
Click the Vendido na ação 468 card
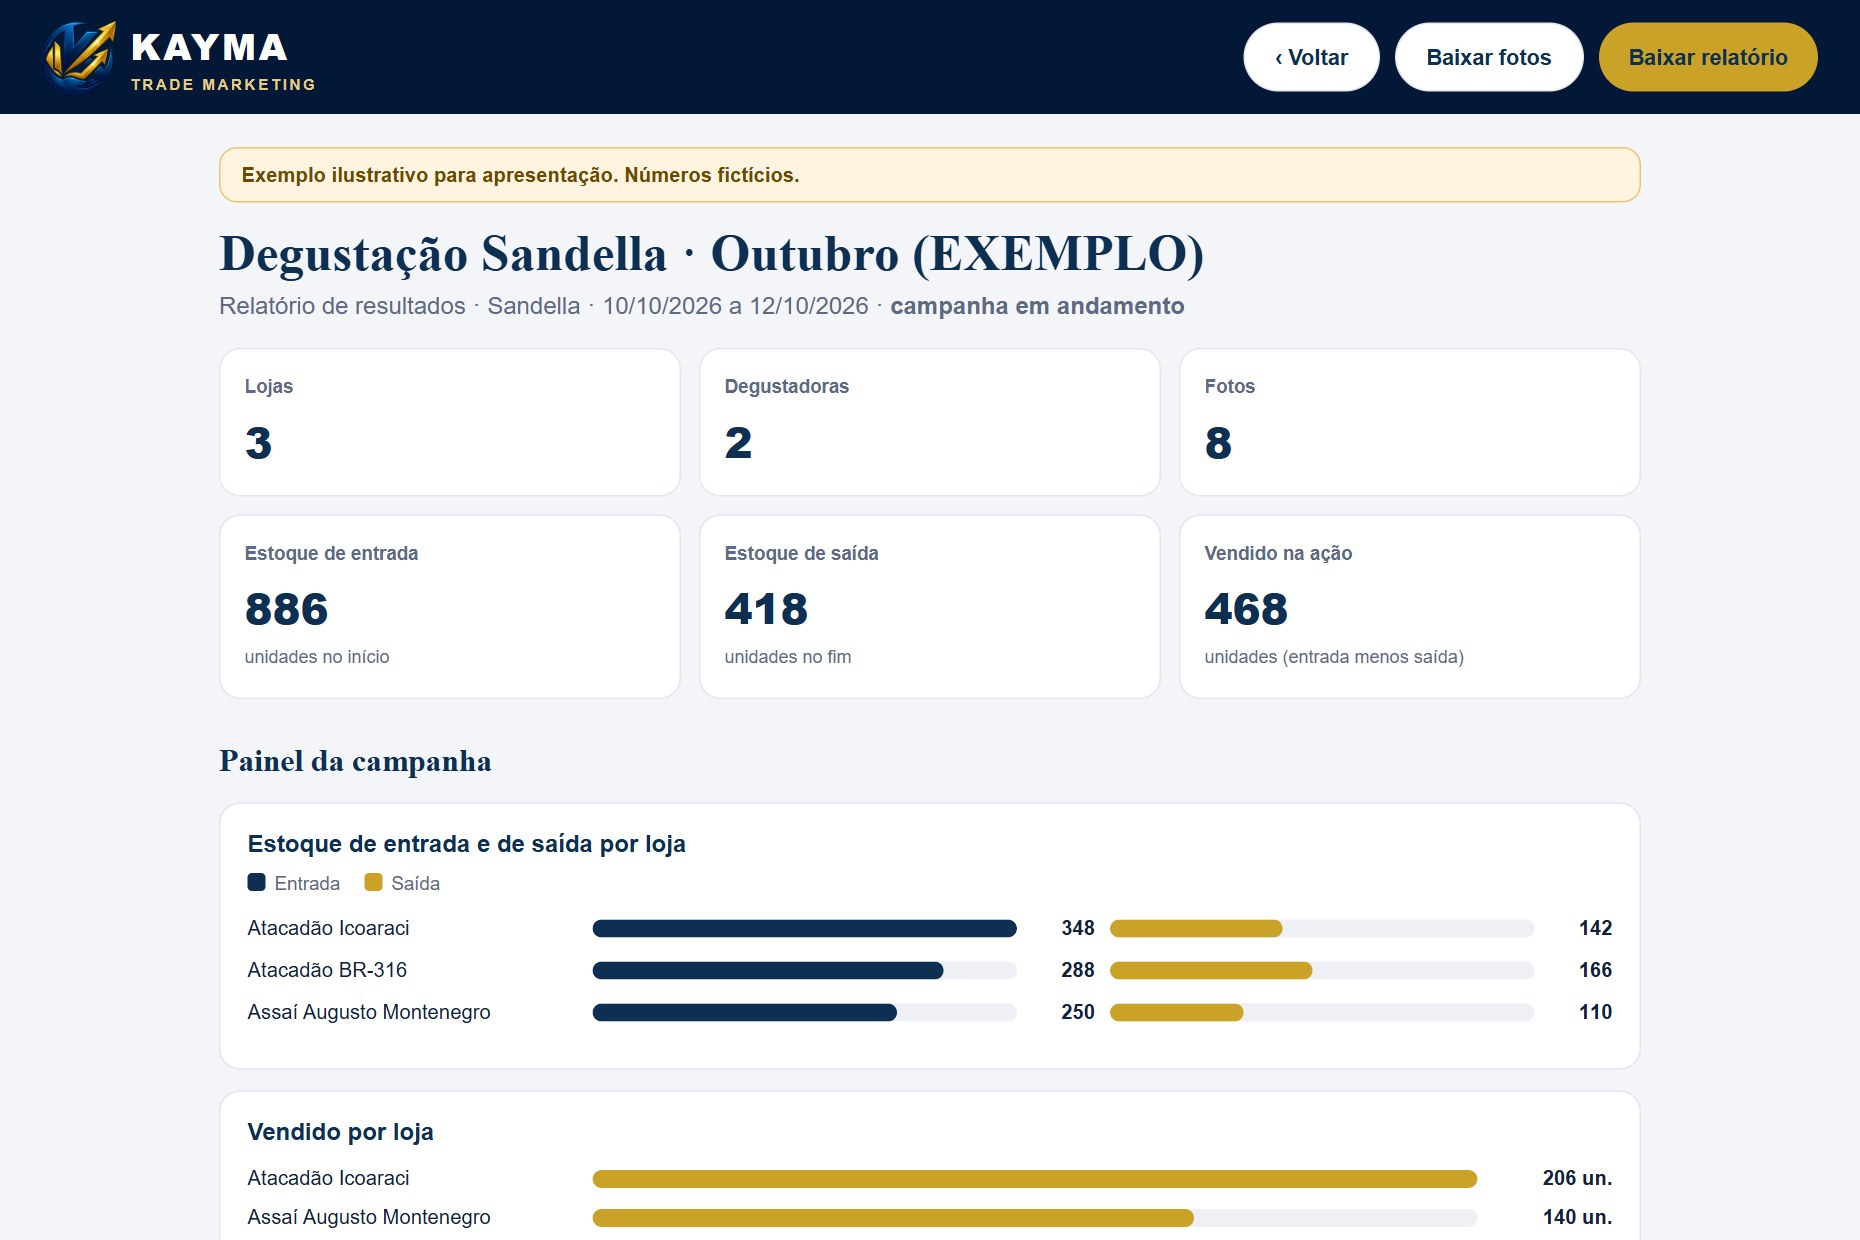point(1410,607)
